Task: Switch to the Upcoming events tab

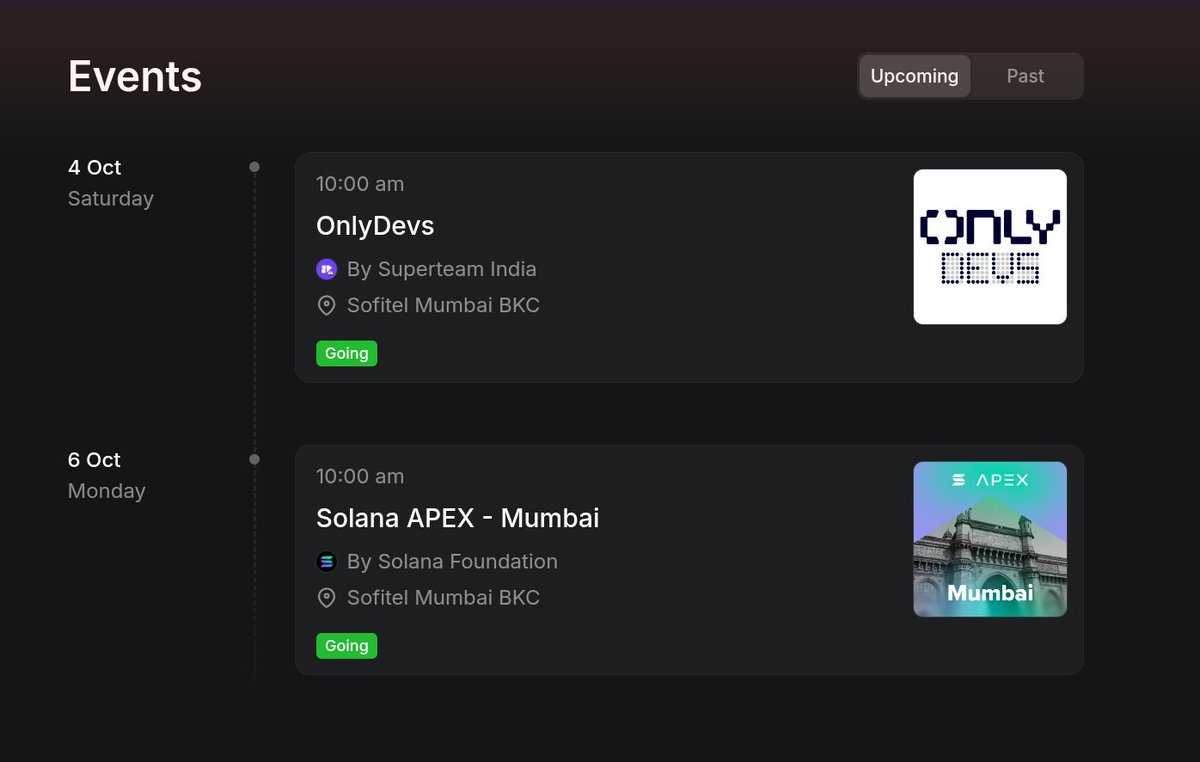Action: click(914, 76)
